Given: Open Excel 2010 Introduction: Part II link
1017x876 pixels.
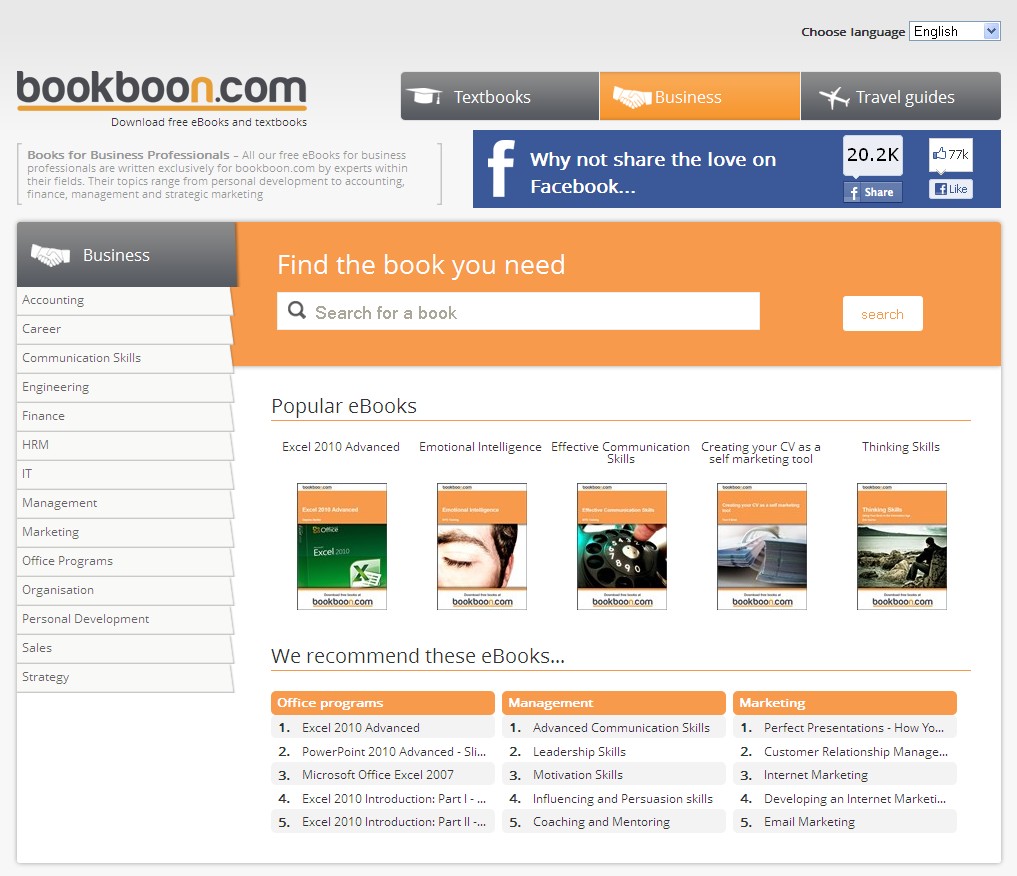Looking at the screenshot, I should pos(394,822).
